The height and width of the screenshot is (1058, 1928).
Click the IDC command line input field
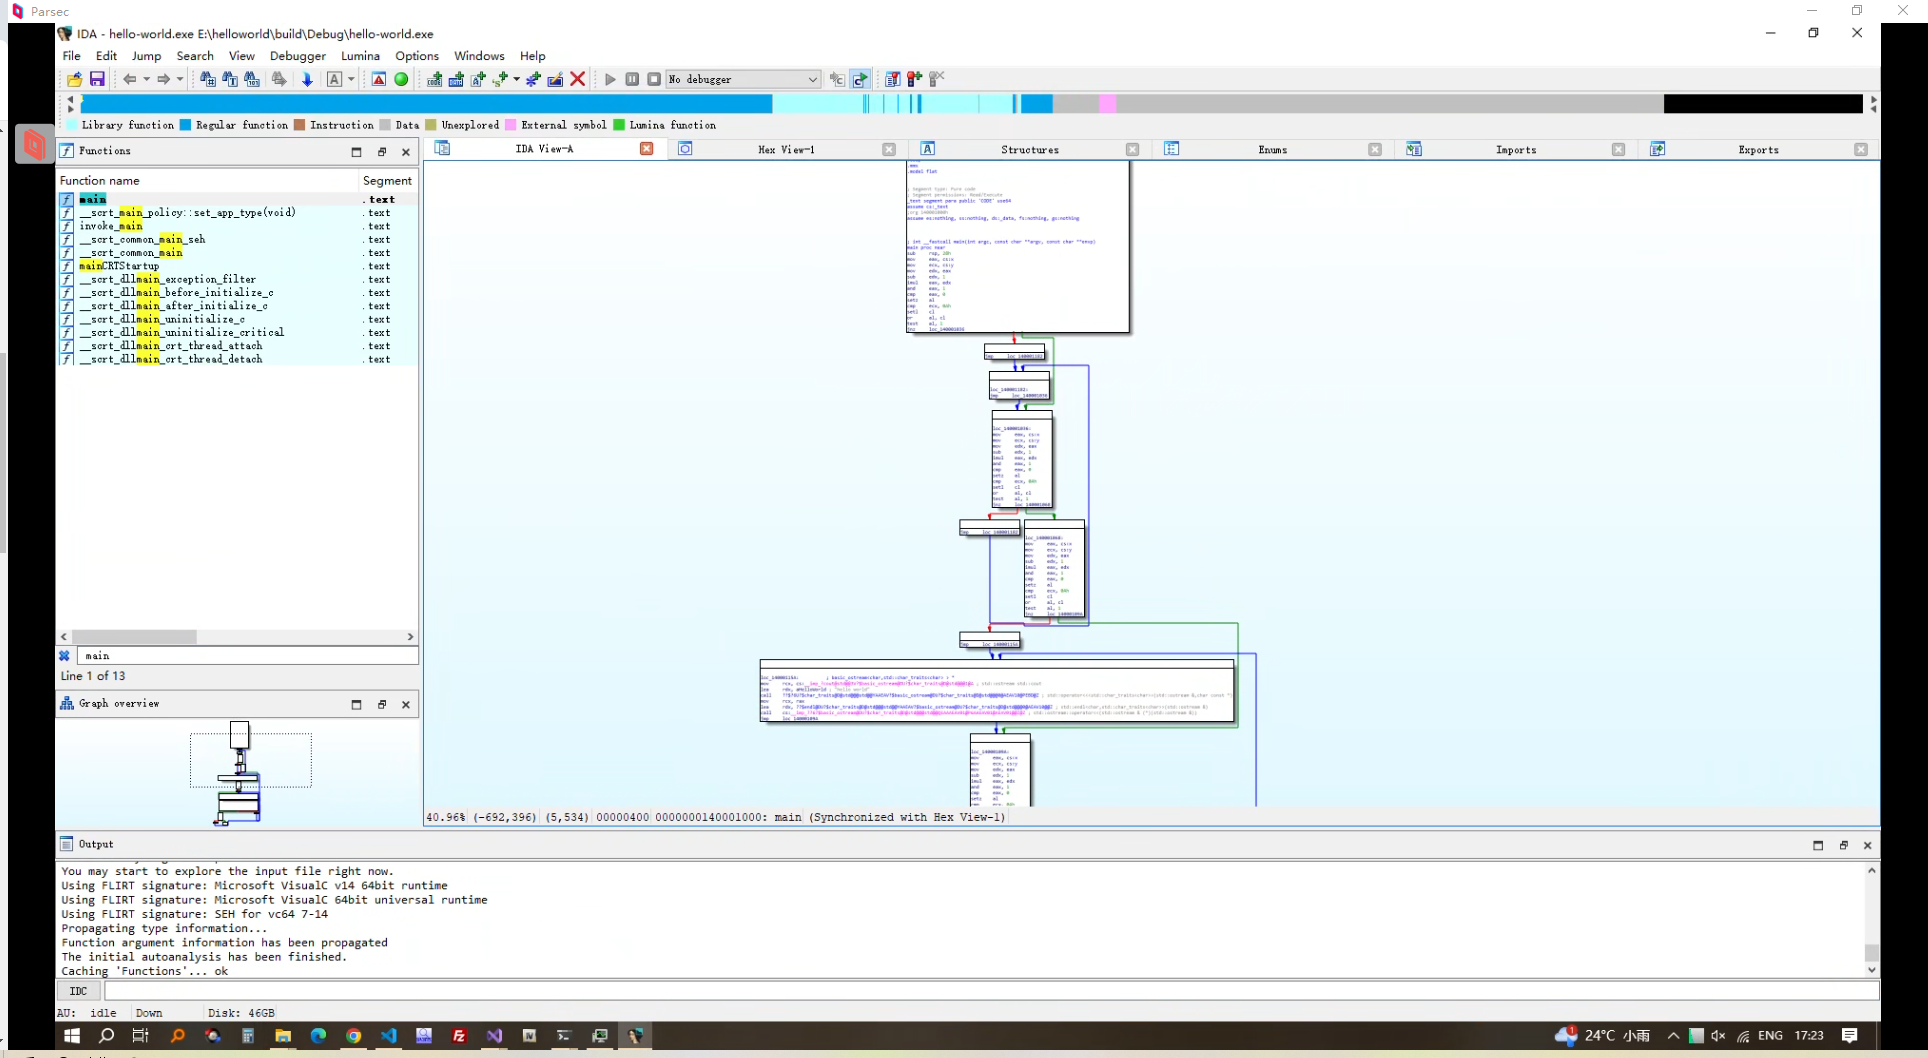990,991
